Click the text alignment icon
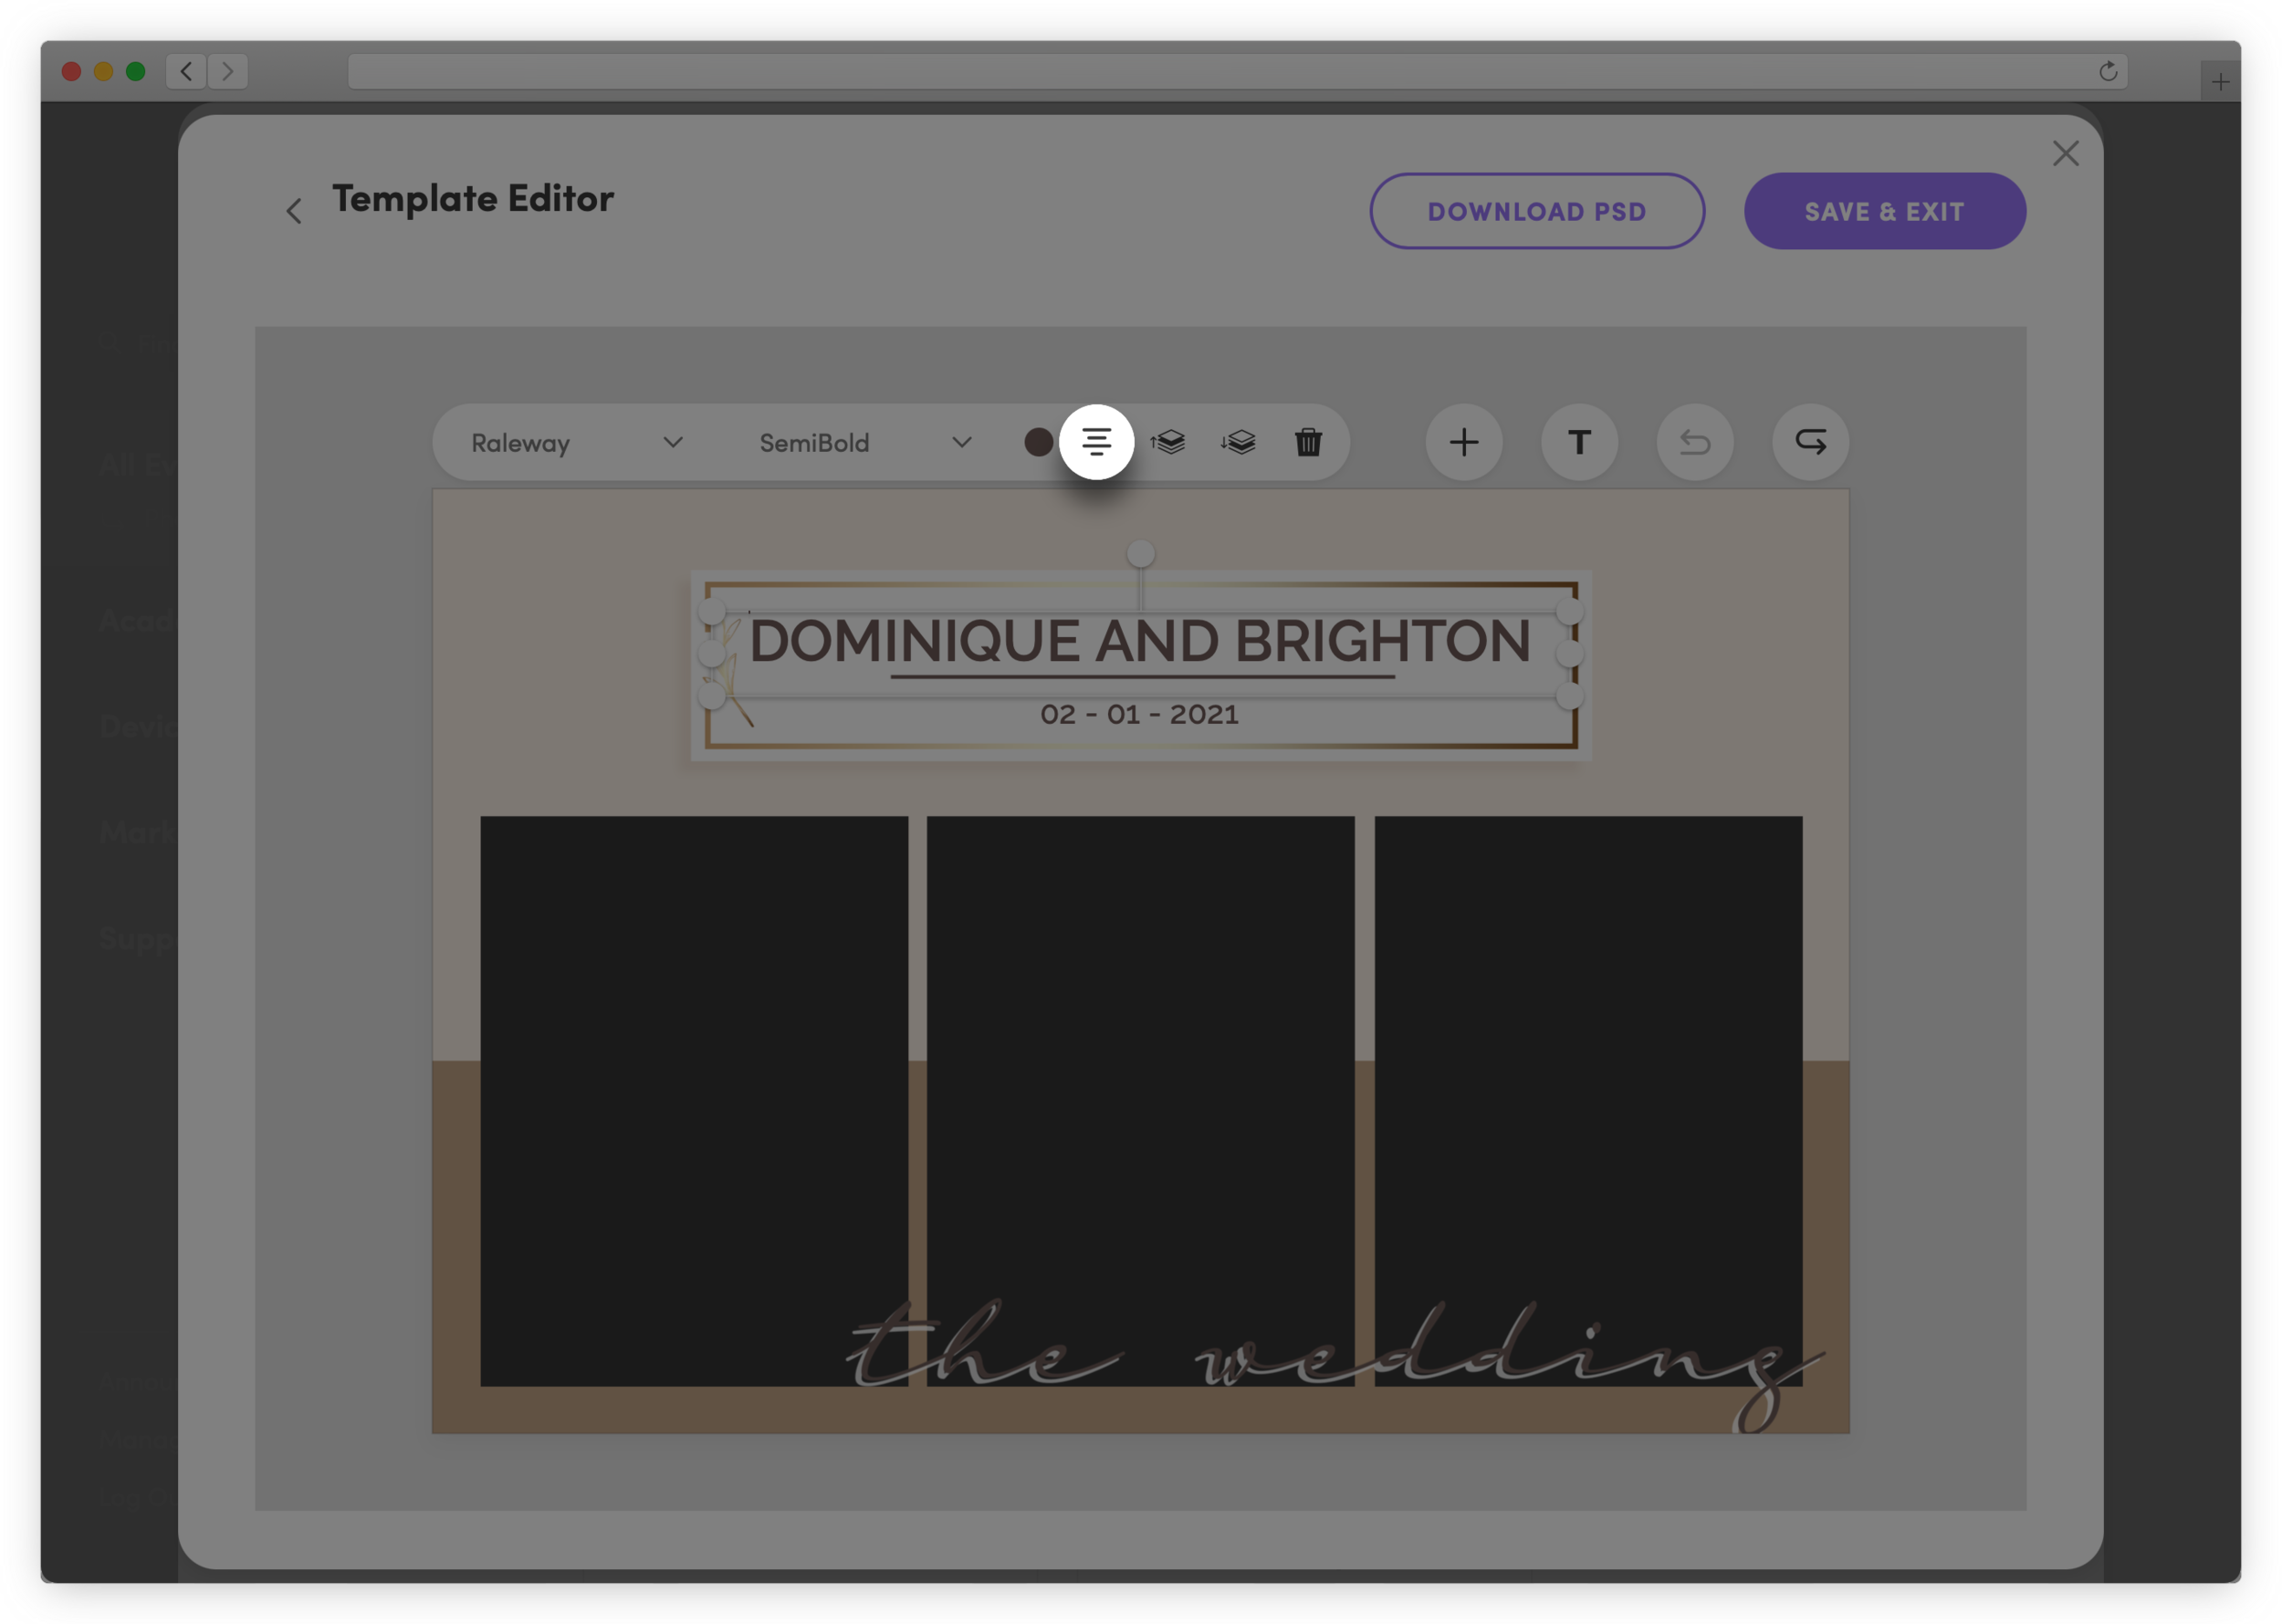2282x1624 pixels. point(1096,442)
